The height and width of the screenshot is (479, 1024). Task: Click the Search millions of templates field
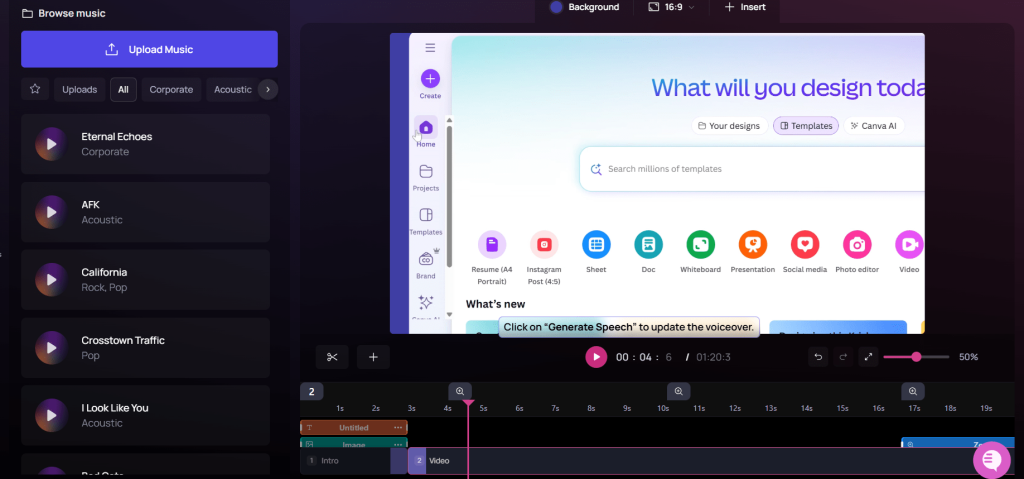752,169
